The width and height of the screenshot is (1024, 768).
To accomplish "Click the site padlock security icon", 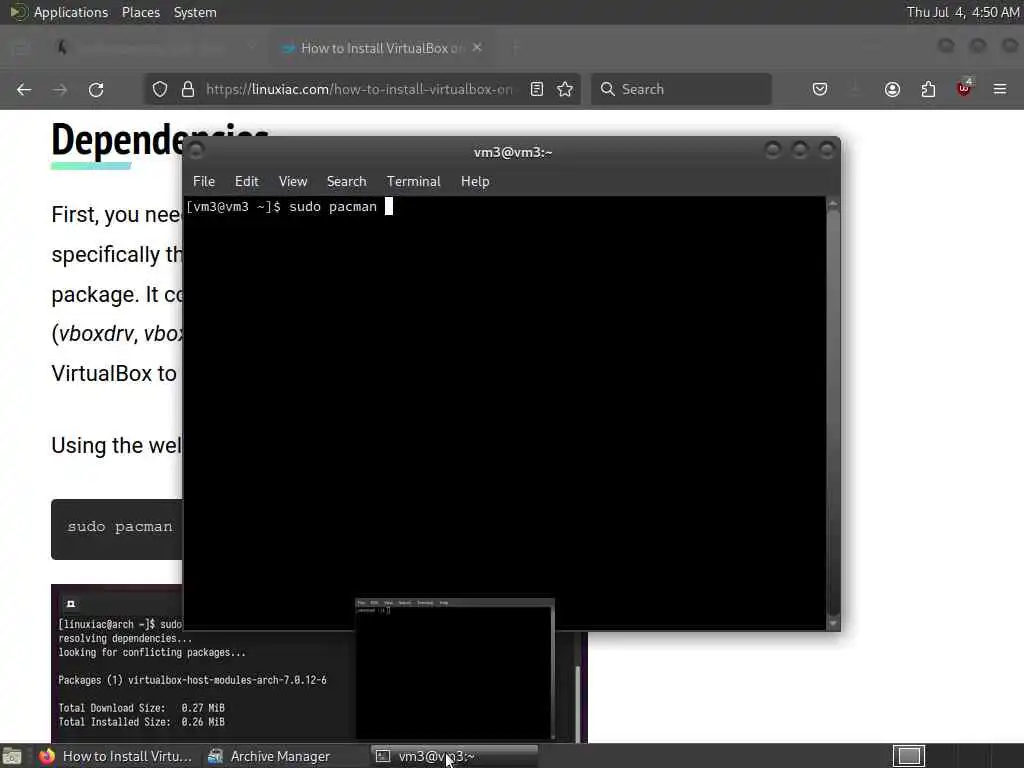I will [188, 89].
